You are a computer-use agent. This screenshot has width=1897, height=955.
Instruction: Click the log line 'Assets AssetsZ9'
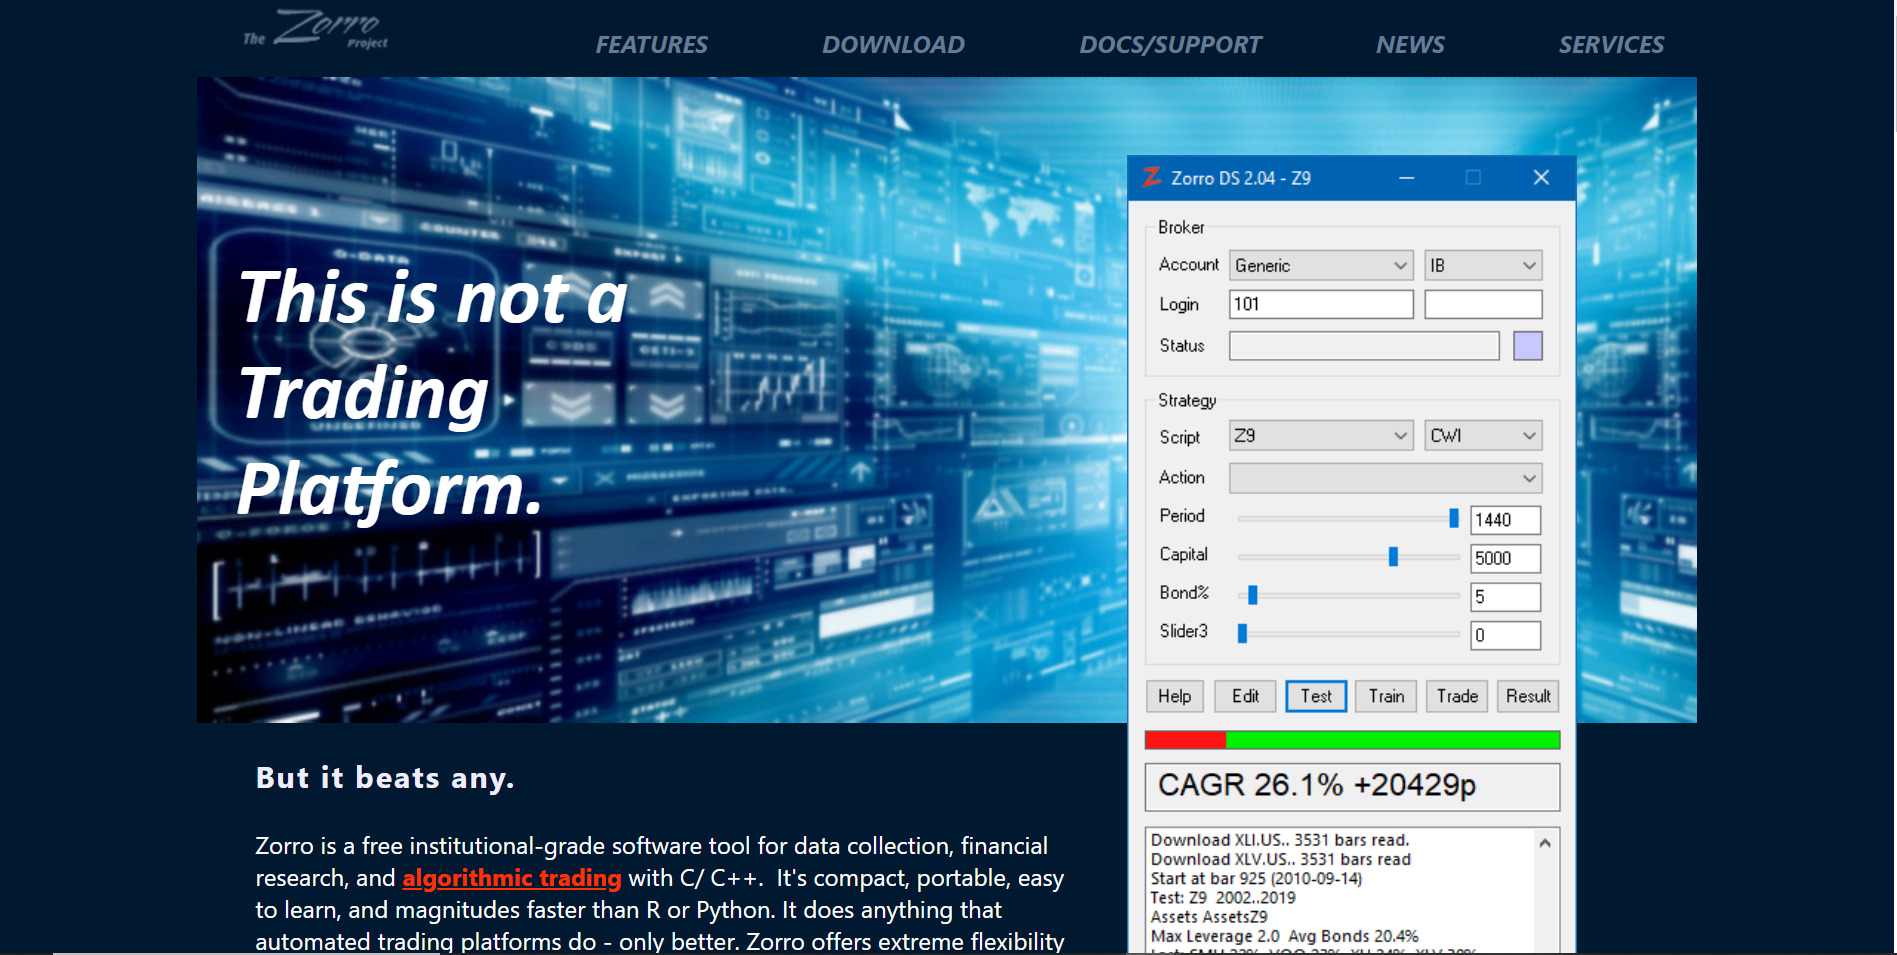point(1209,917)
